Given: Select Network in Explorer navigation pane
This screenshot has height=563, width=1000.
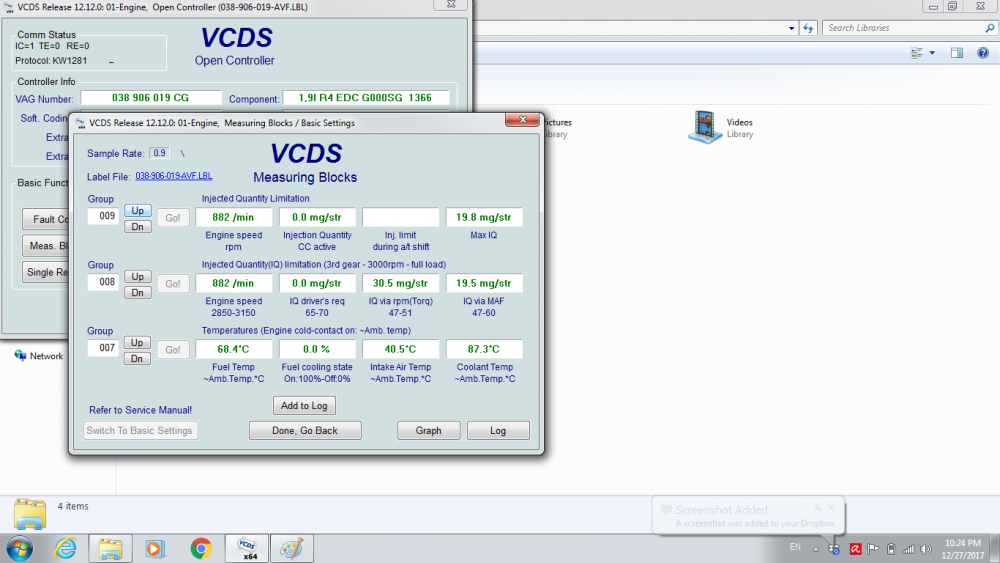Looking at the screenshot, I should 40,356.
